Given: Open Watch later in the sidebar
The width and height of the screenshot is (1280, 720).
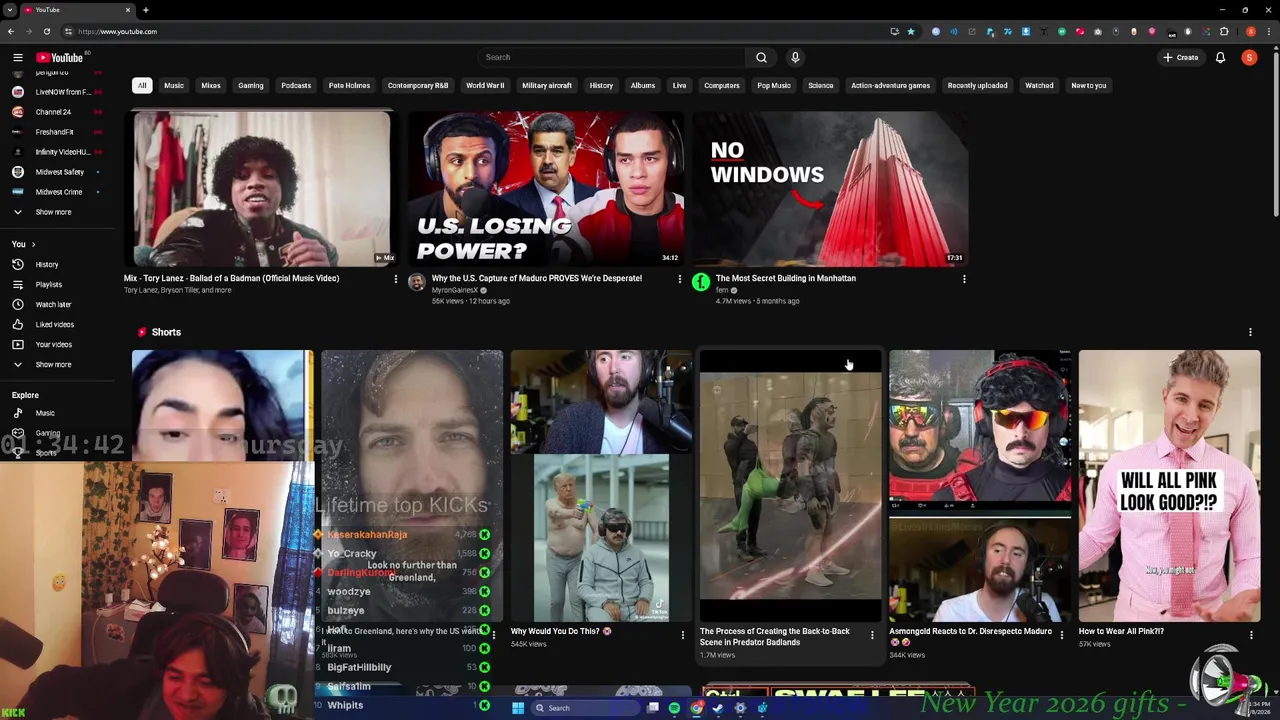Looking at the screenshot, I should pos(53,305).
